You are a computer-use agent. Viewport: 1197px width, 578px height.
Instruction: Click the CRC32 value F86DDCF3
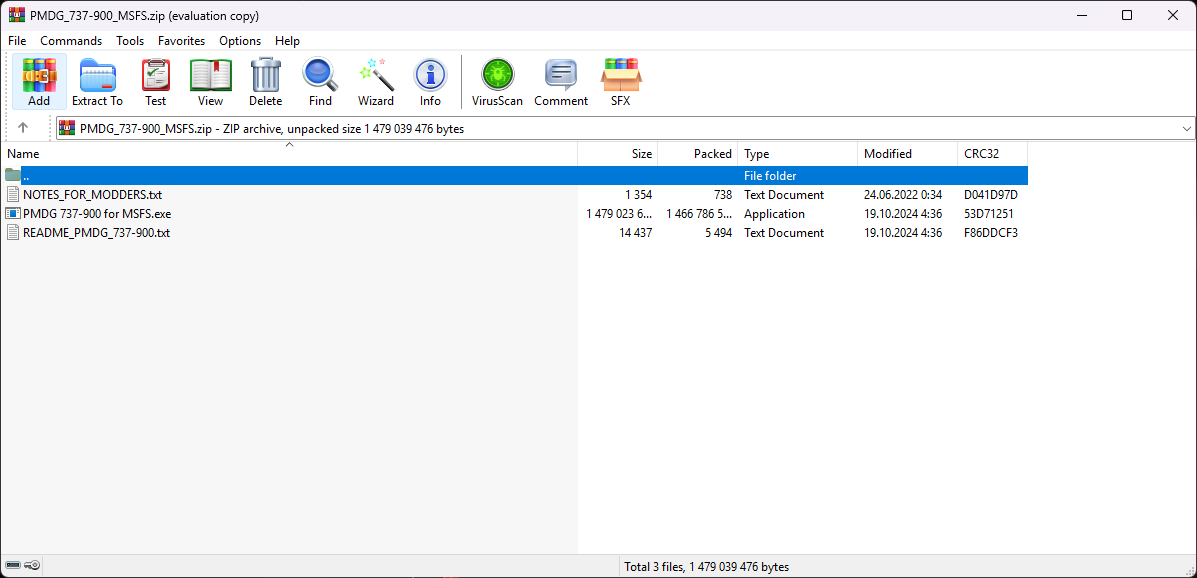click(x=991, y=233)
